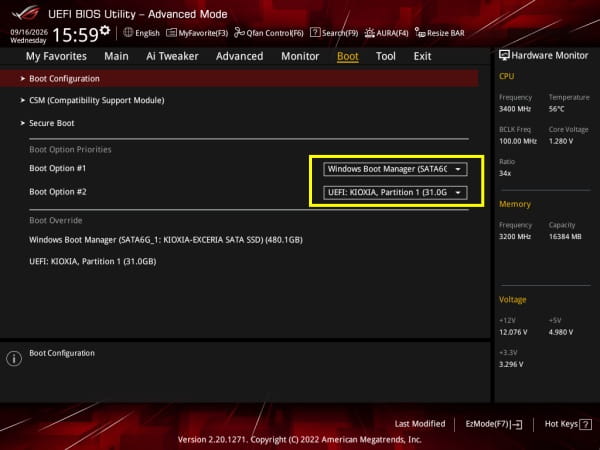Click the Hot Keys question mark icon

click(x=585, y=424)
